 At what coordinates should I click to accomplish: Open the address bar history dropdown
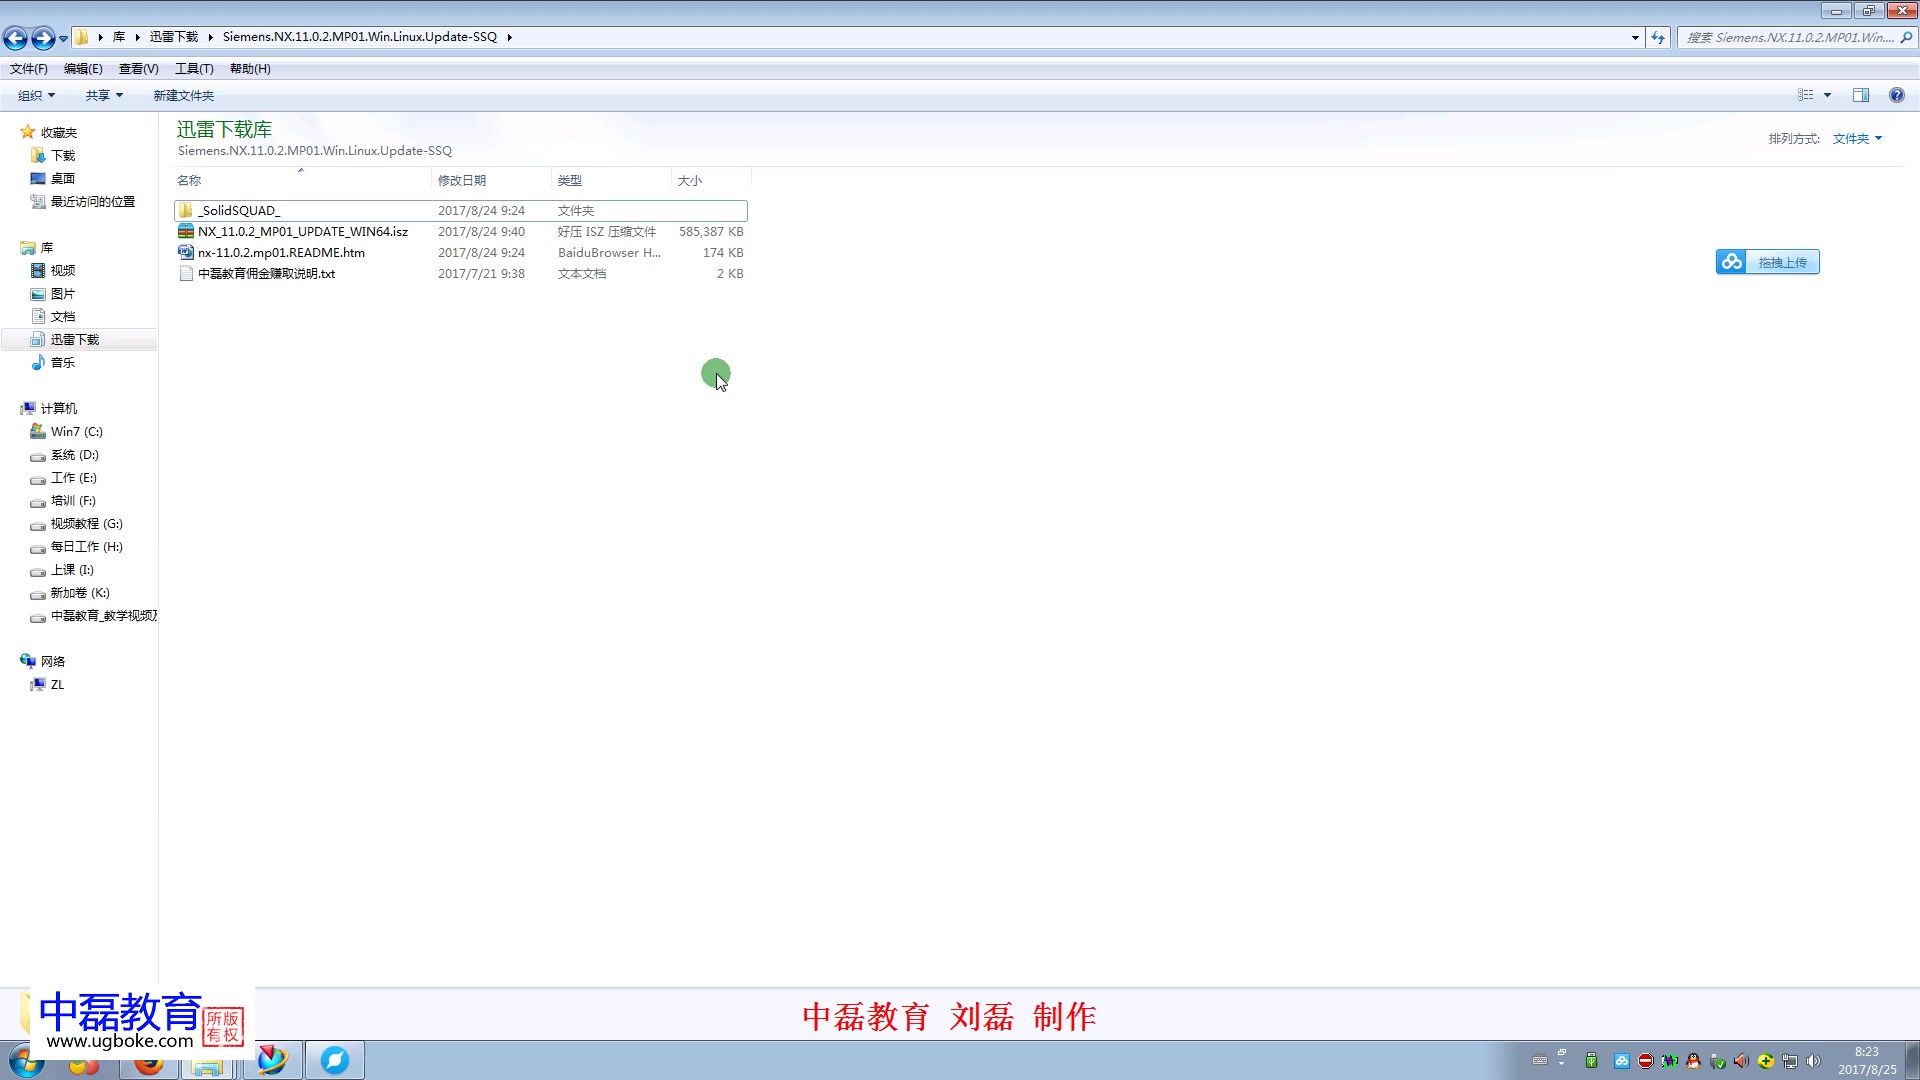click(x=1635, y=37)
